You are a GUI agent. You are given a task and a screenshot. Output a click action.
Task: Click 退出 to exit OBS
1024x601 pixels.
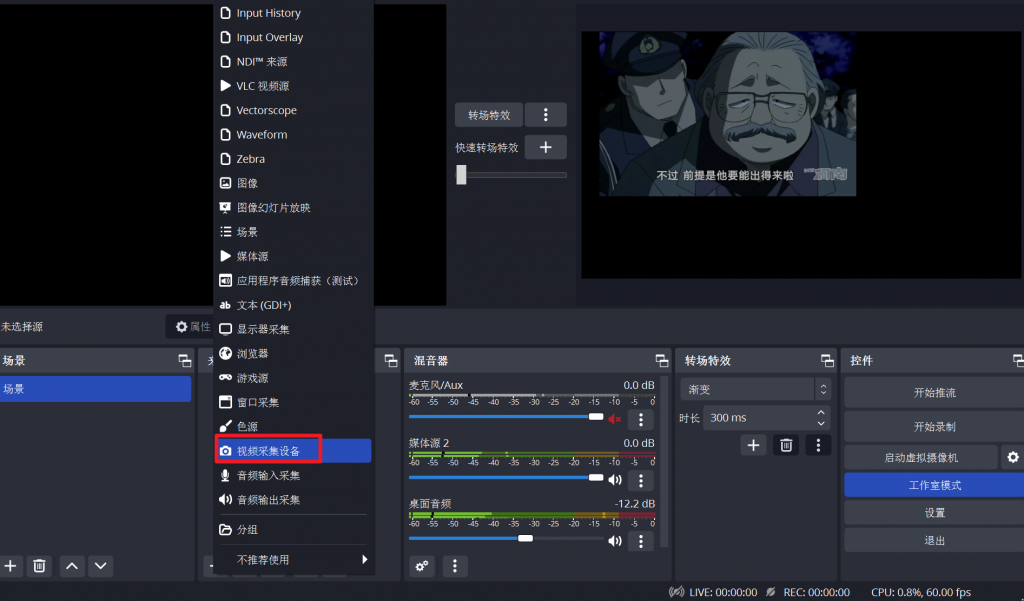point(935,540)
